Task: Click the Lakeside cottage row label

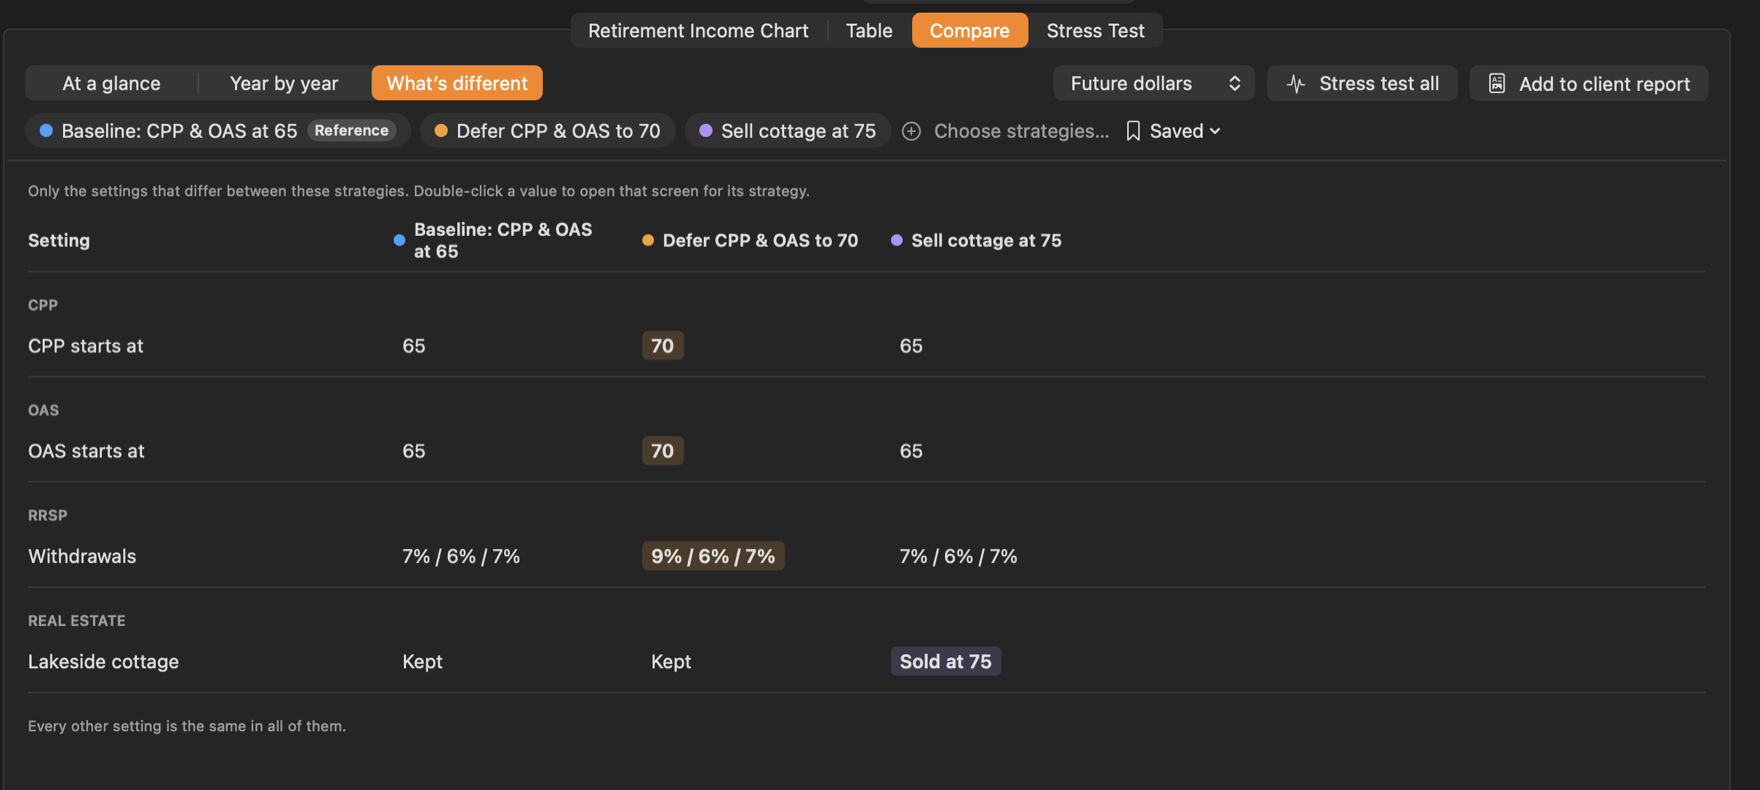Action: [103, 662]
